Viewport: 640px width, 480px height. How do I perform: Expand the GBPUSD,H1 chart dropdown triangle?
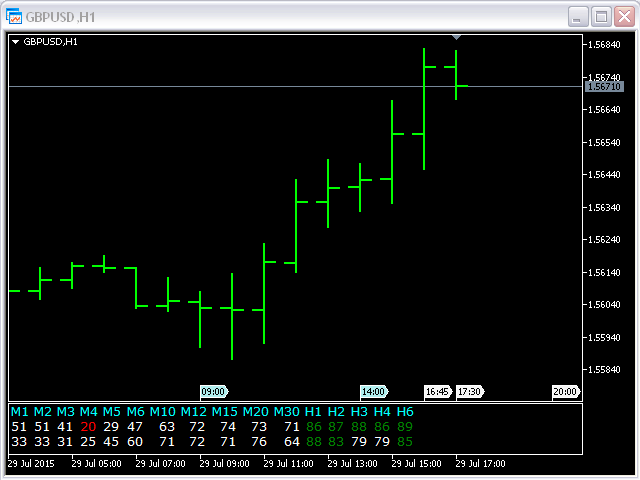coord(16,42)
